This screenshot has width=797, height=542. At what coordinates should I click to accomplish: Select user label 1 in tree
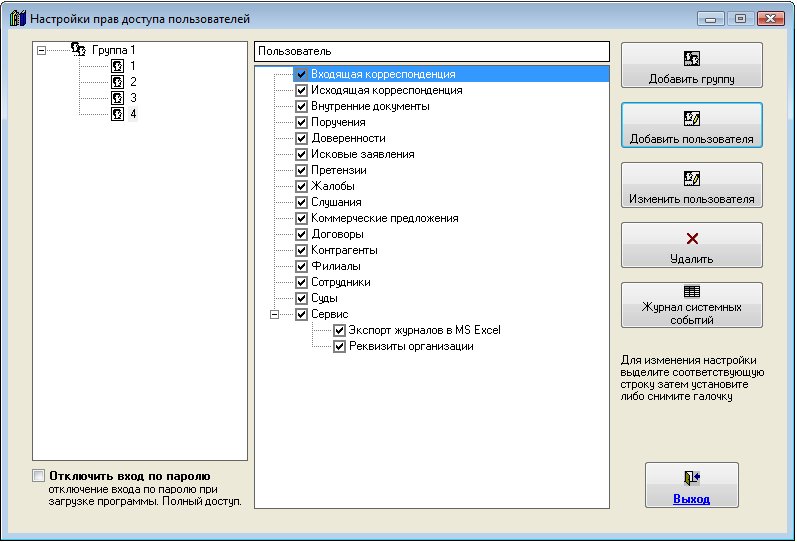pyautogui.click(x=133, y=66)
